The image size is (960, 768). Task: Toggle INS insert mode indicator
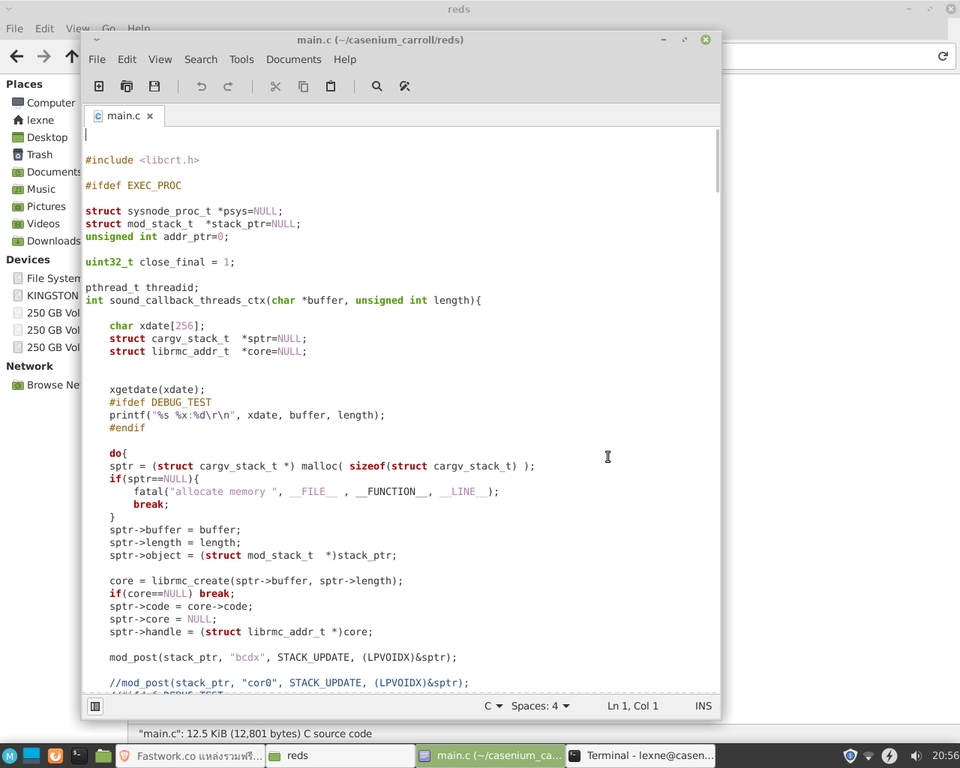[703, 706]
